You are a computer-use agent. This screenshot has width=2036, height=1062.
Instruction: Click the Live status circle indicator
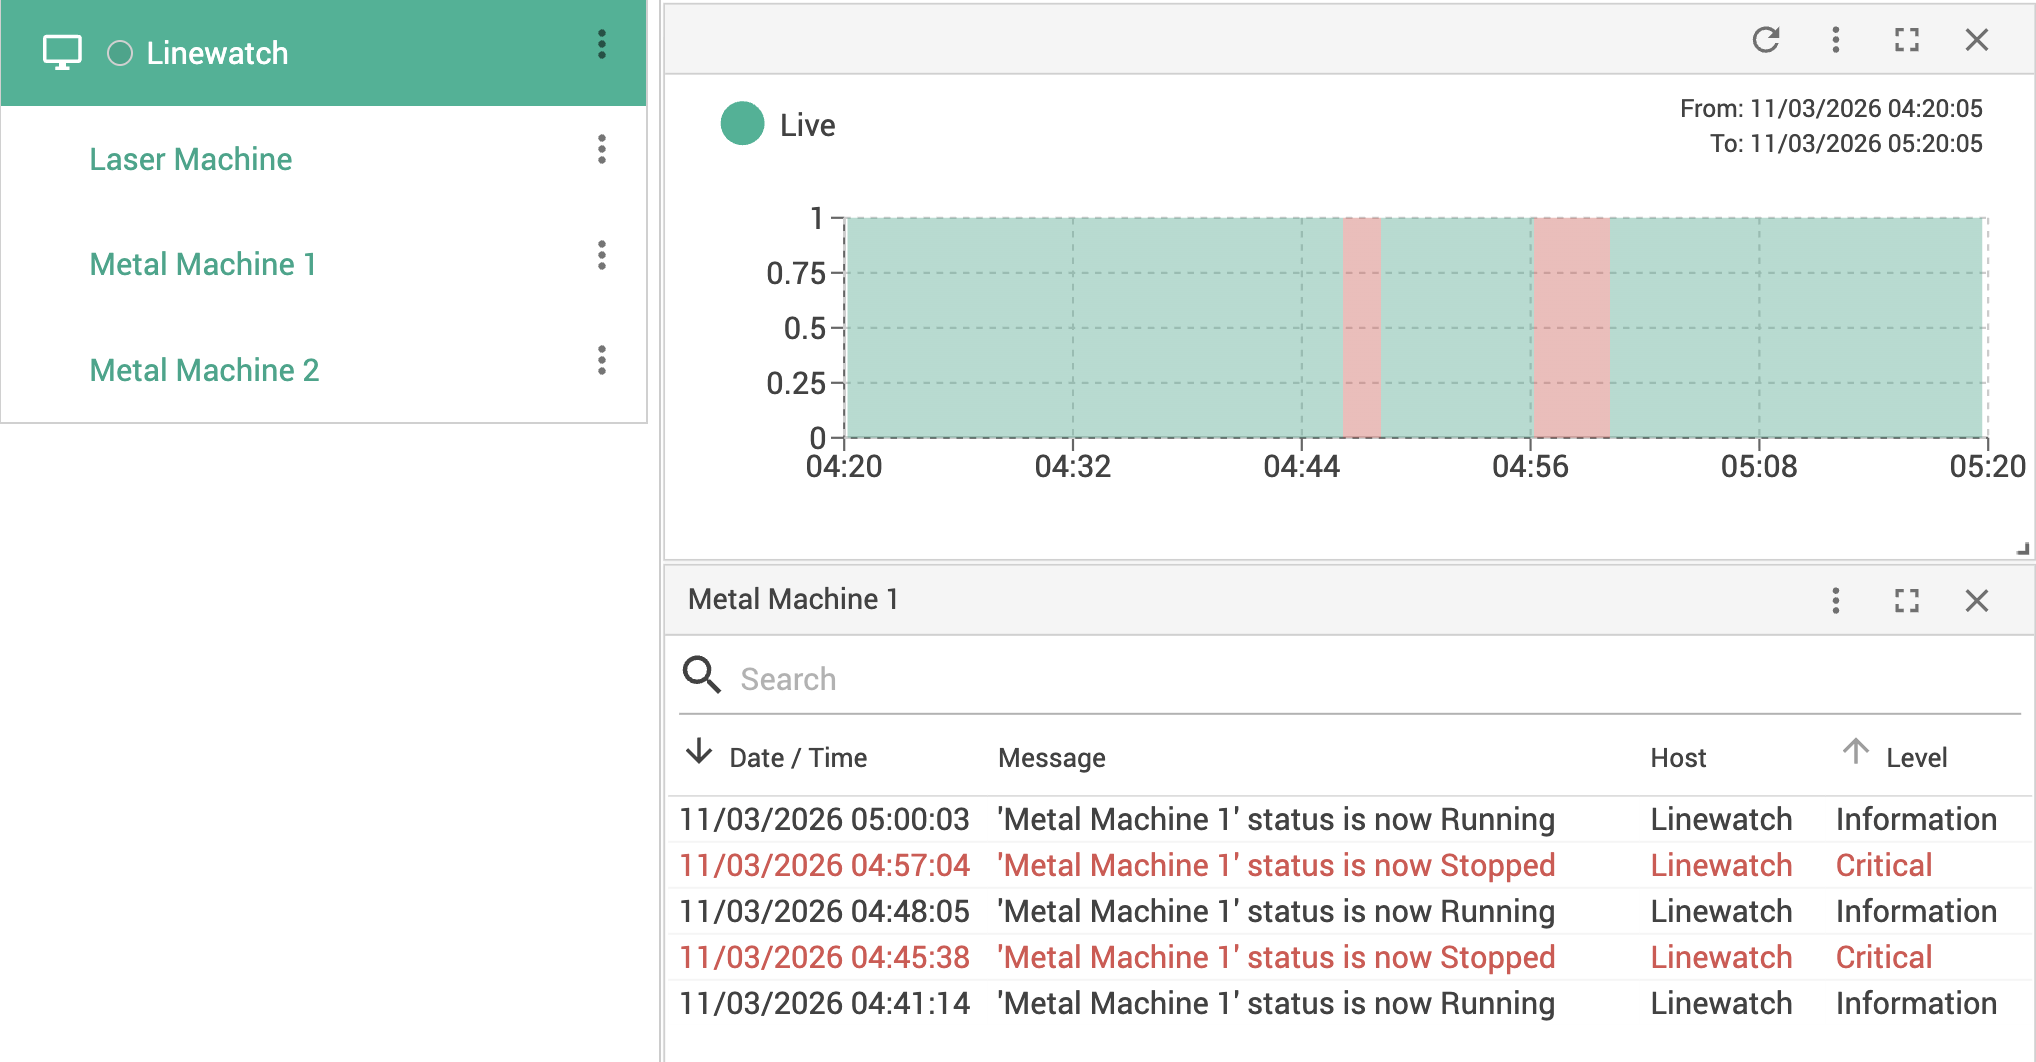741,124
